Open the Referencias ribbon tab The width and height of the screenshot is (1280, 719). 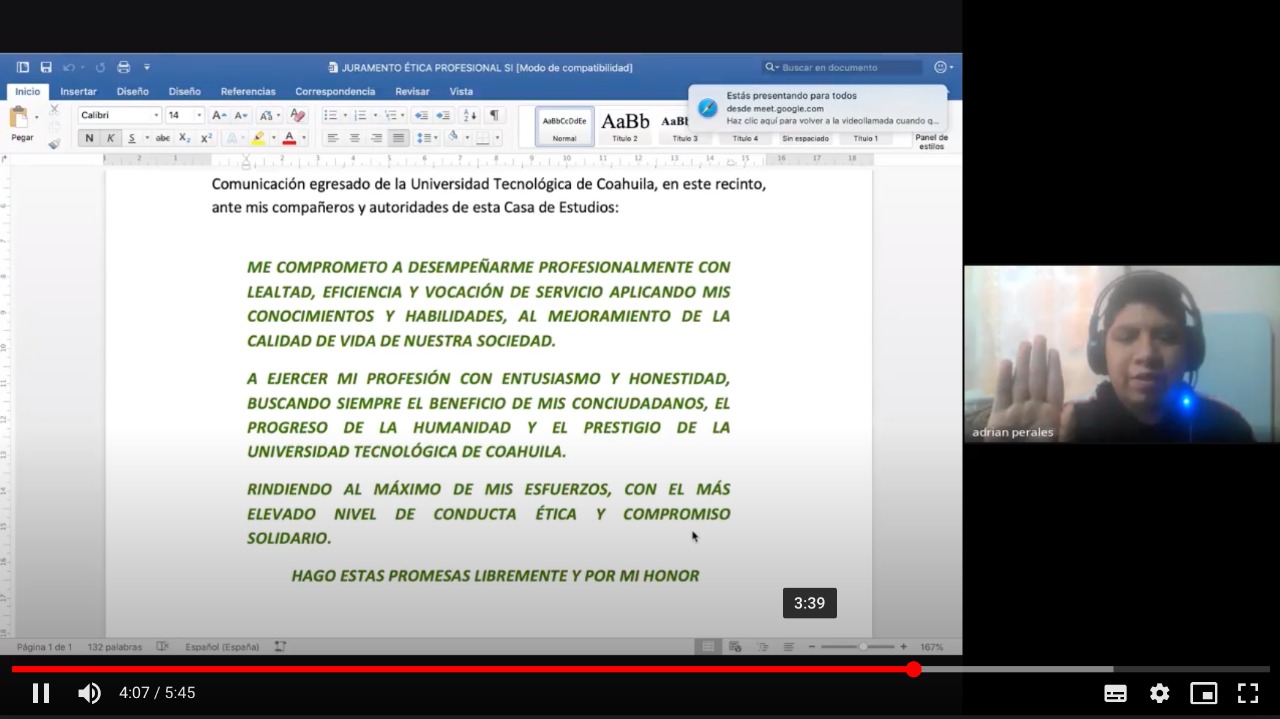click(248, 91)
